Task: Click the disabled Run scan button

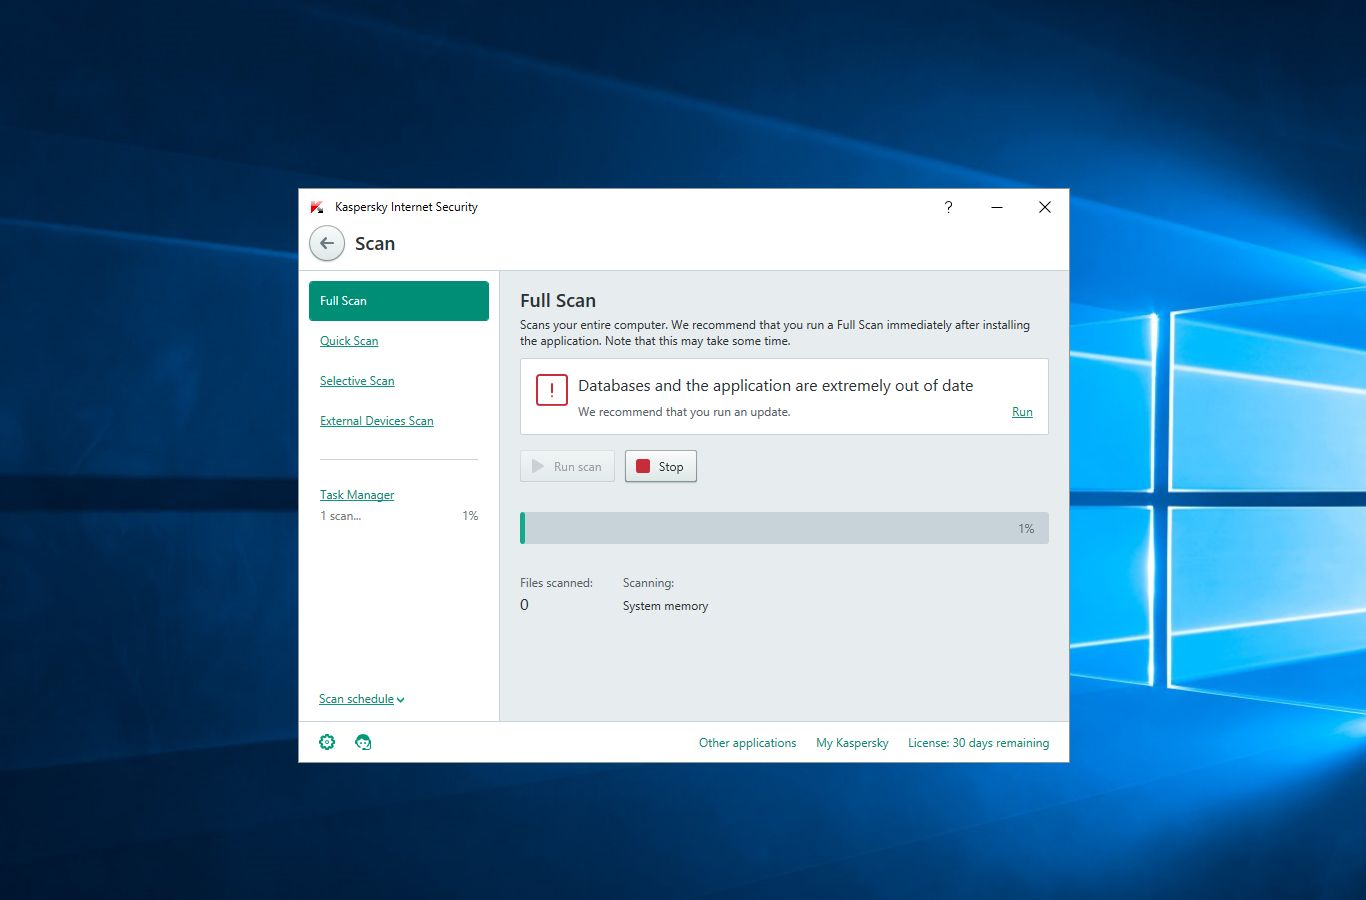Action: click(x=567, y=466)
